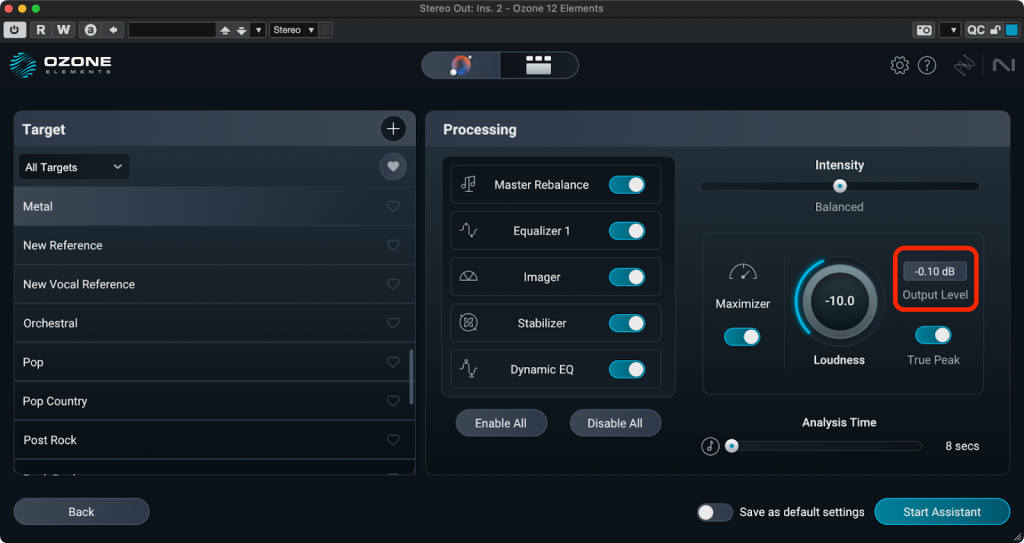Open the Stereo channel dropdown
Image resolution: width=1024 pixels, height=543 pixels.
coord(294,30)
